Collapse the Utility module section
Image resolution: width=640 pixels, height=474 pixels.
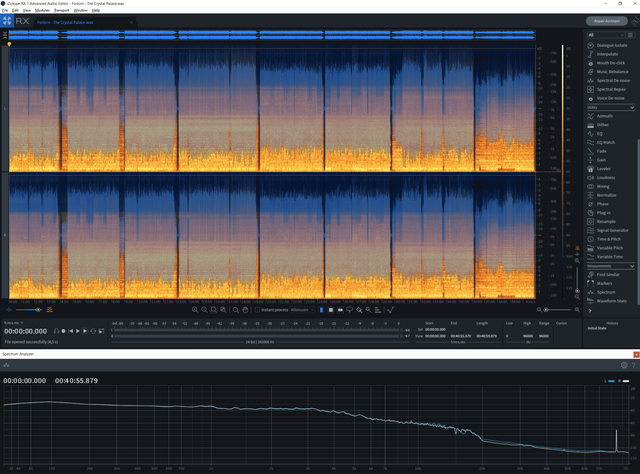pos(632,107)
